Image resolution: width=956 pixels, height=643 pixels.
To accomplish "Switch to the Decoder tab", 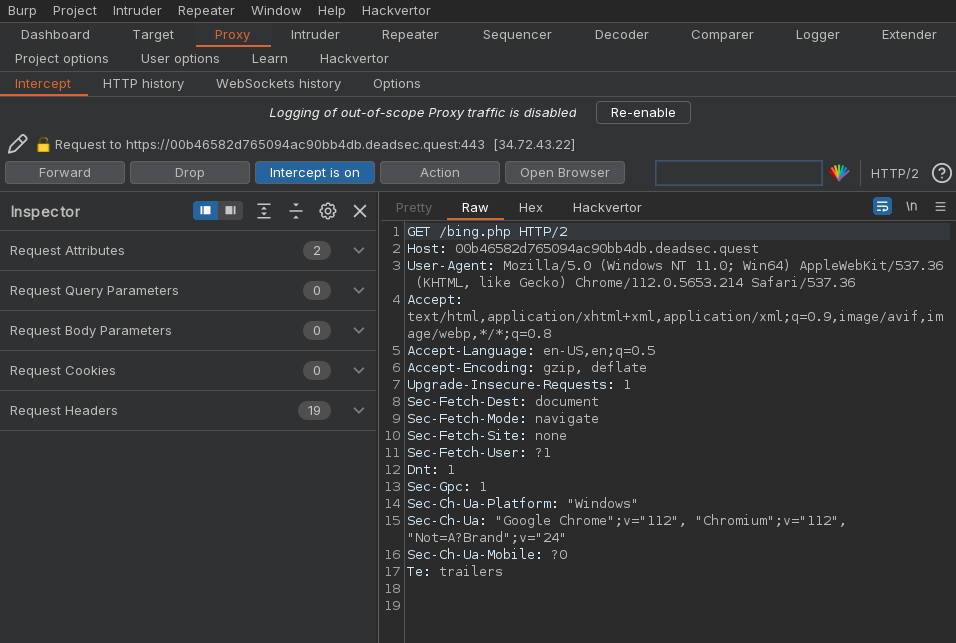I will coord(621,35).
